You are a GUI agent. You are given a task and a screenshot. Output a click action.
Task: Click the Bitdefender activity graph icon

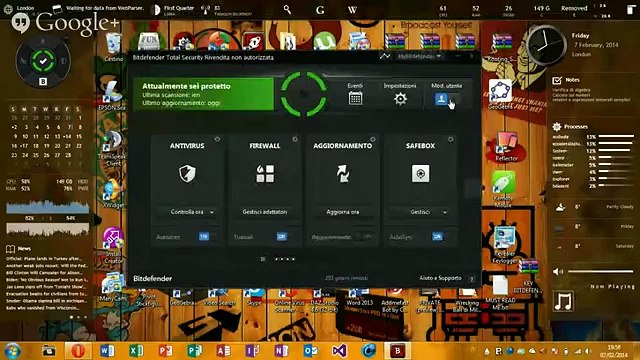click(x=384, y=56)
